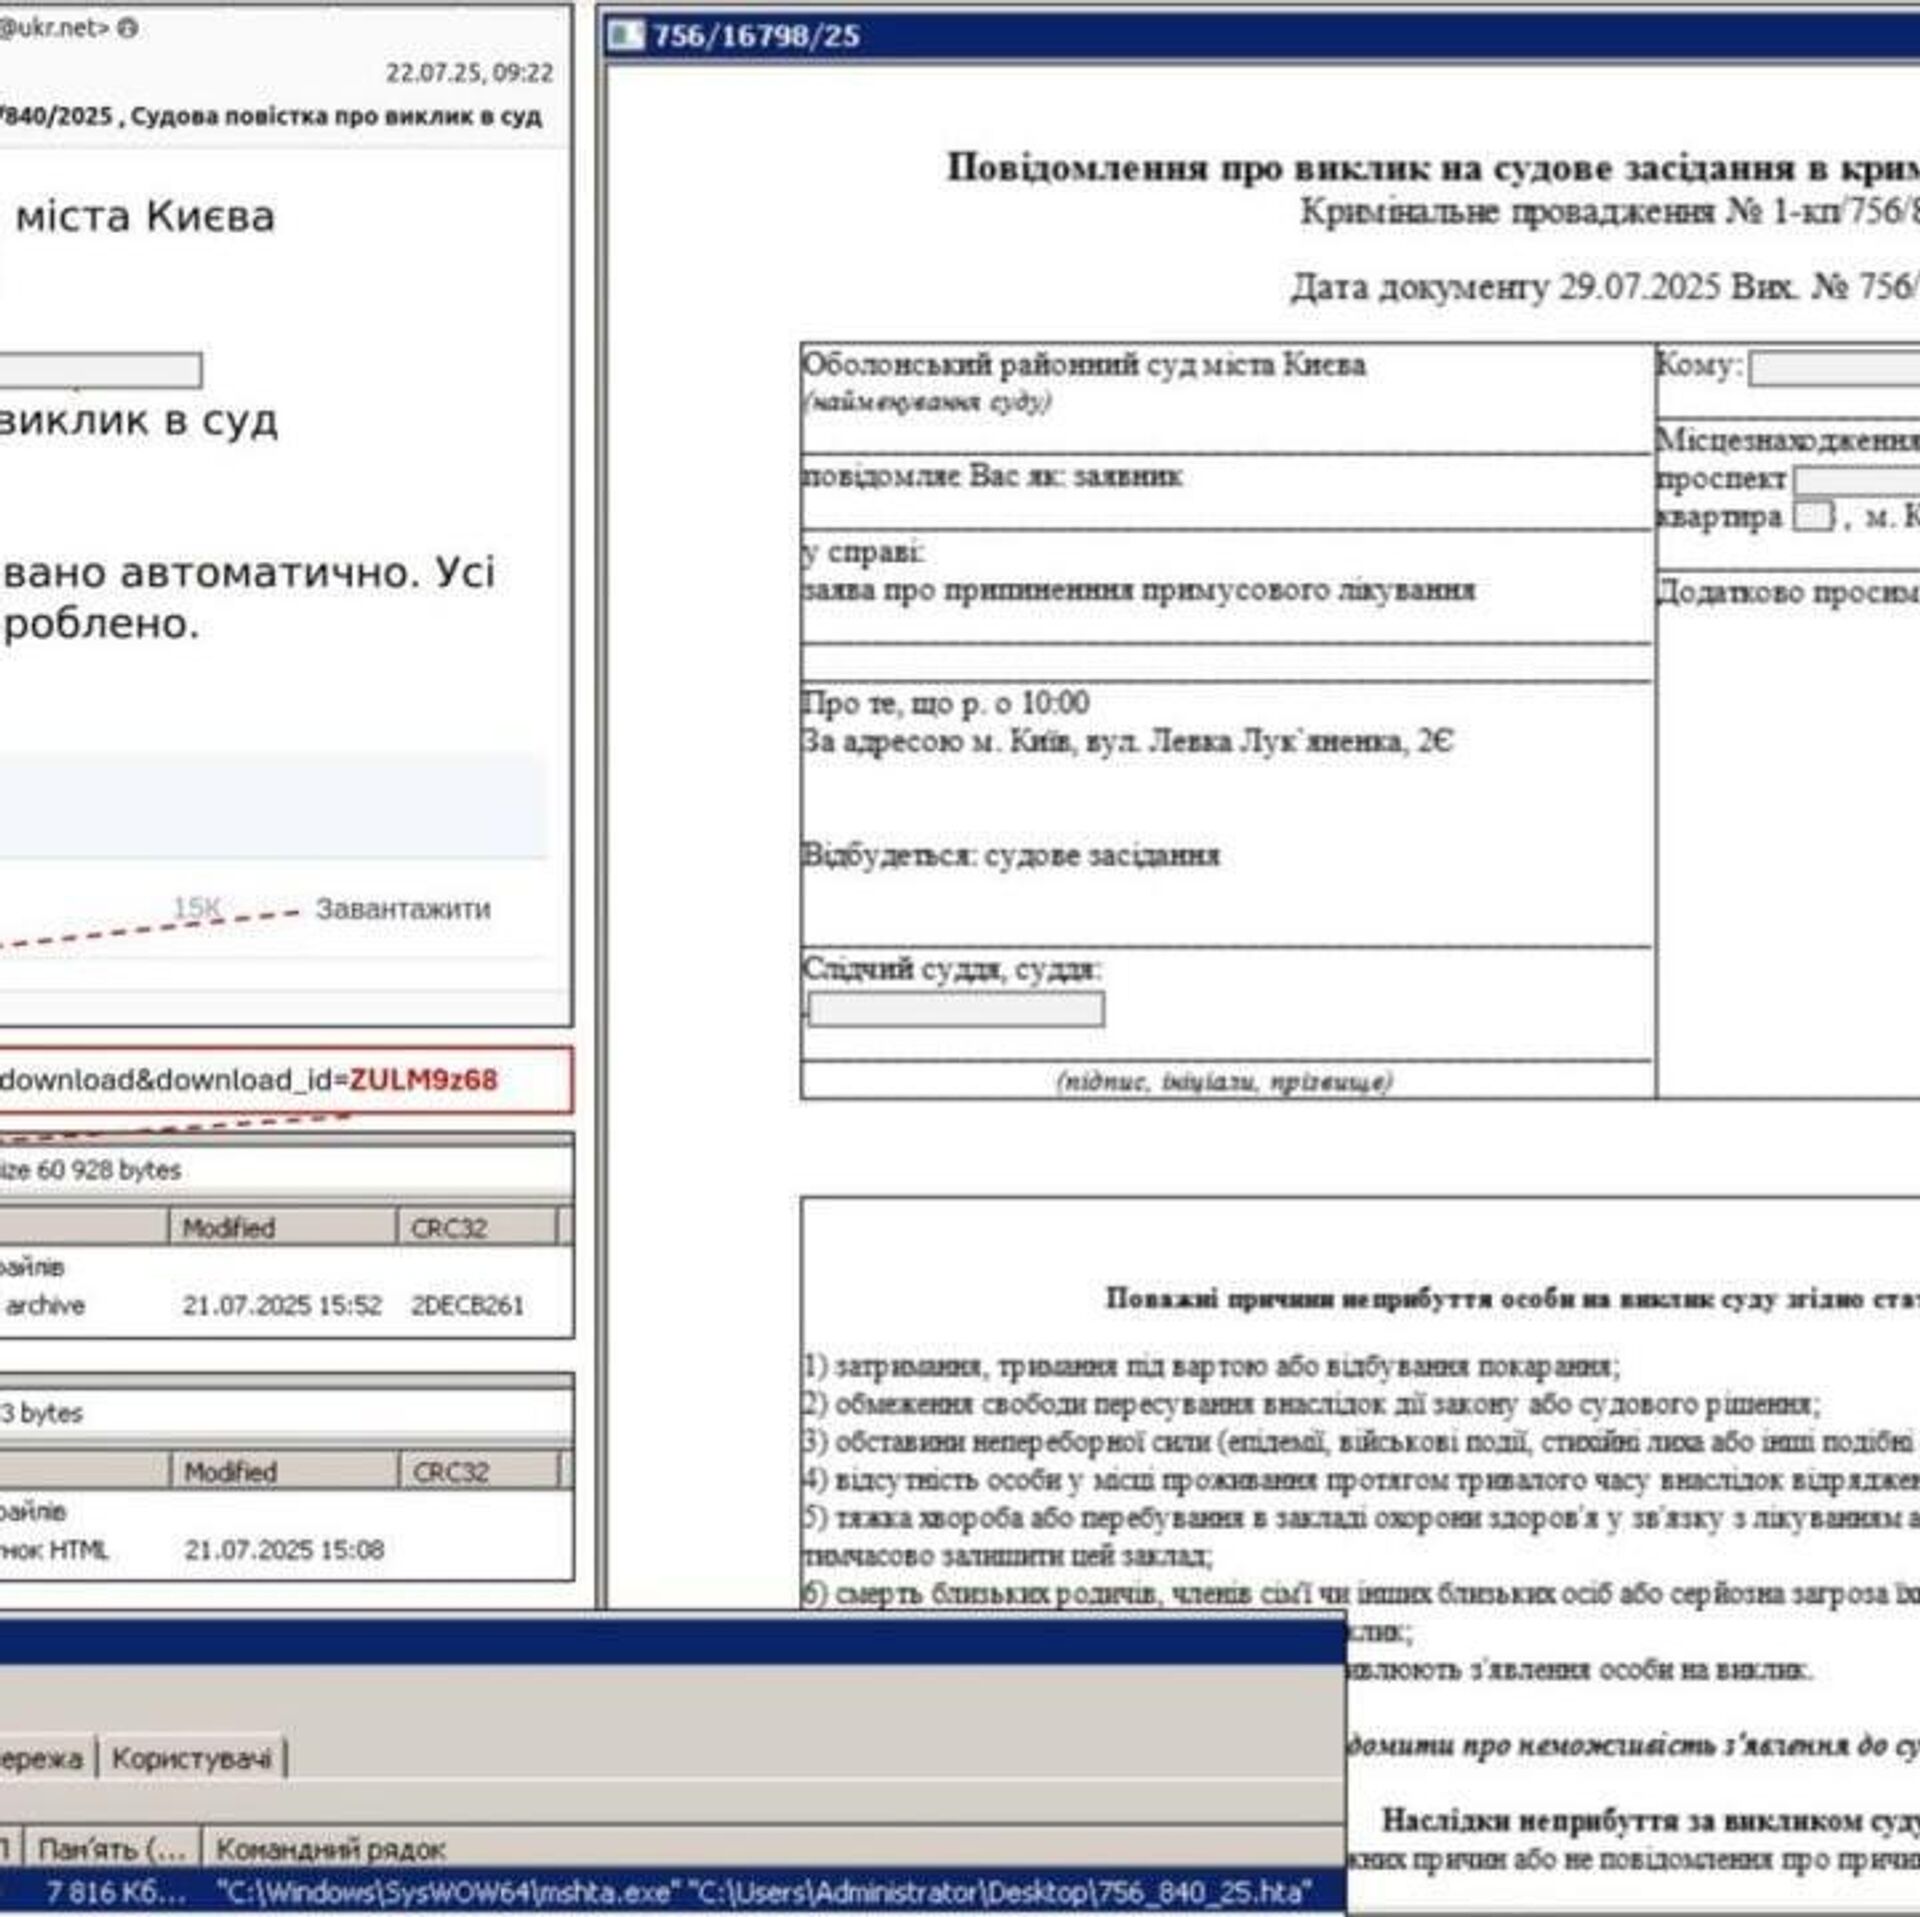Open the Мережа tab in task manager
Viewport: 1920px width, 1917px height.
(40, 1758)
